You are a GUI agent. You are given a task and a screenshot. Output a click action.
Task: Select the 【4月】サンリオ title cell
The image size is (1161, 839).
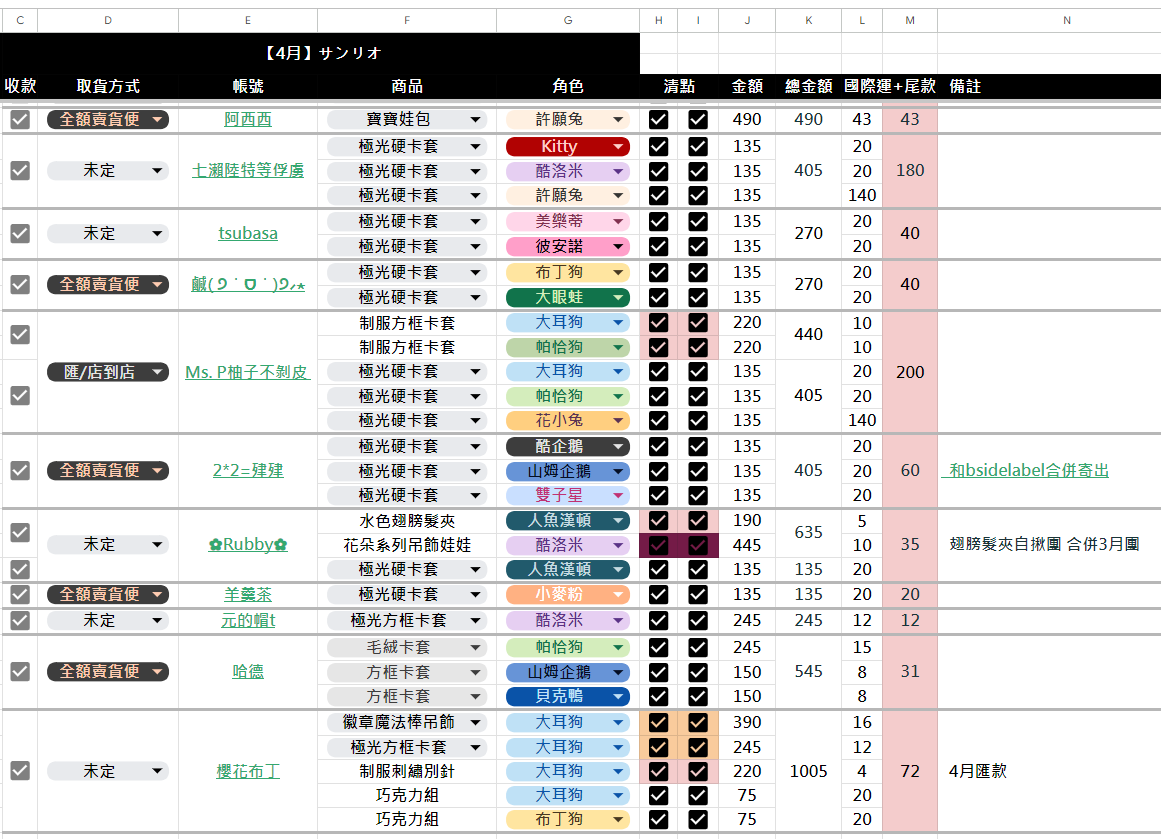(x=321, y=53)
